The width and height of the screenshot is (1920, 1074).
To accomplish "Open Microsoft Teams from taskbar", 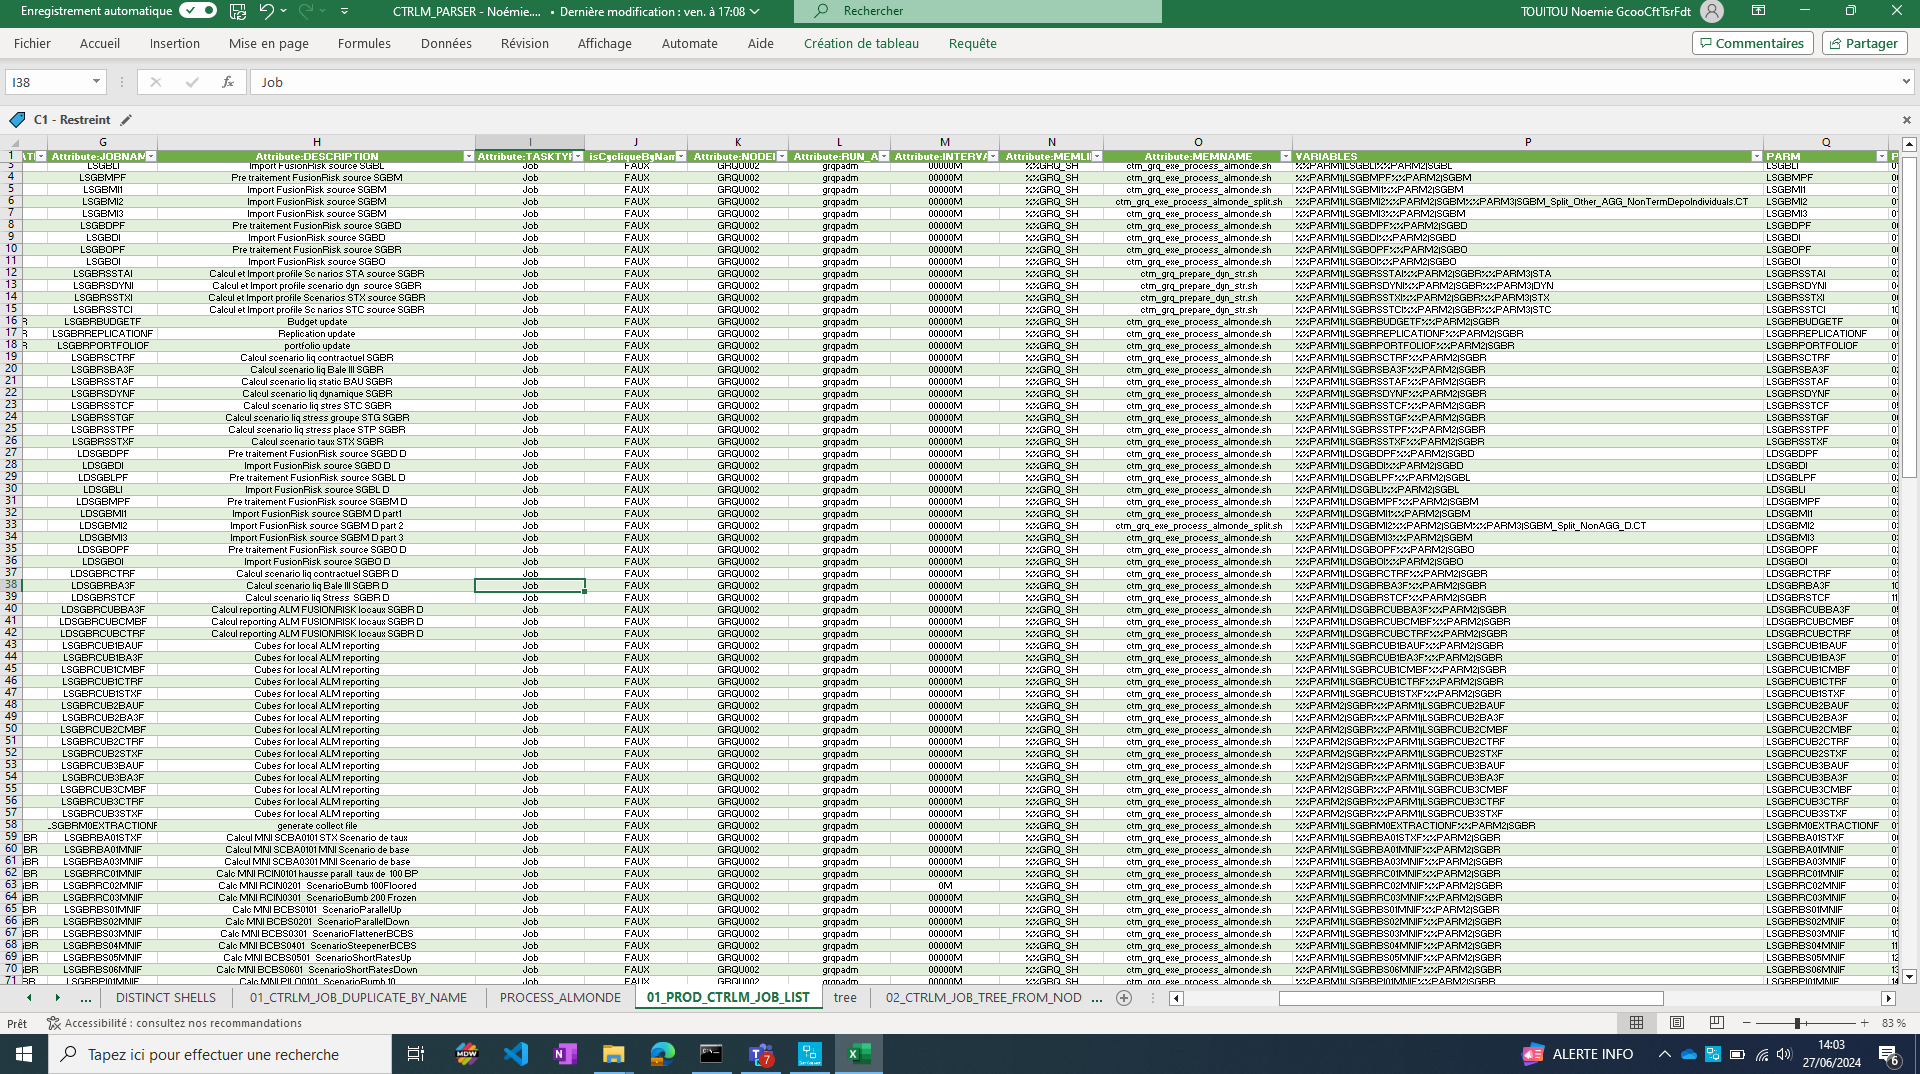I will point(761,1054).
